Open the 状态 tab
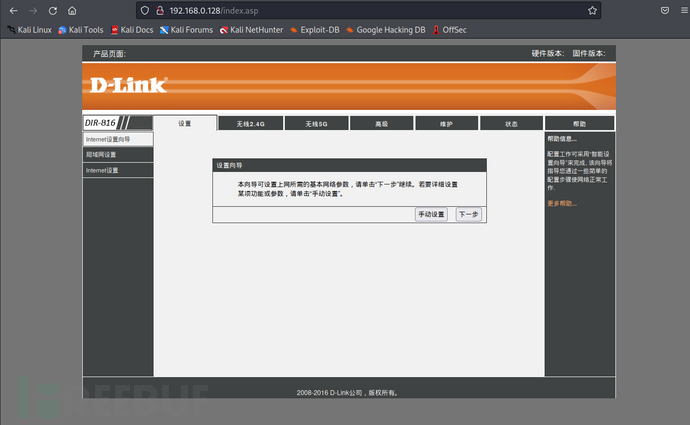The height and width of the screenshot is (425, 690). 511,123
